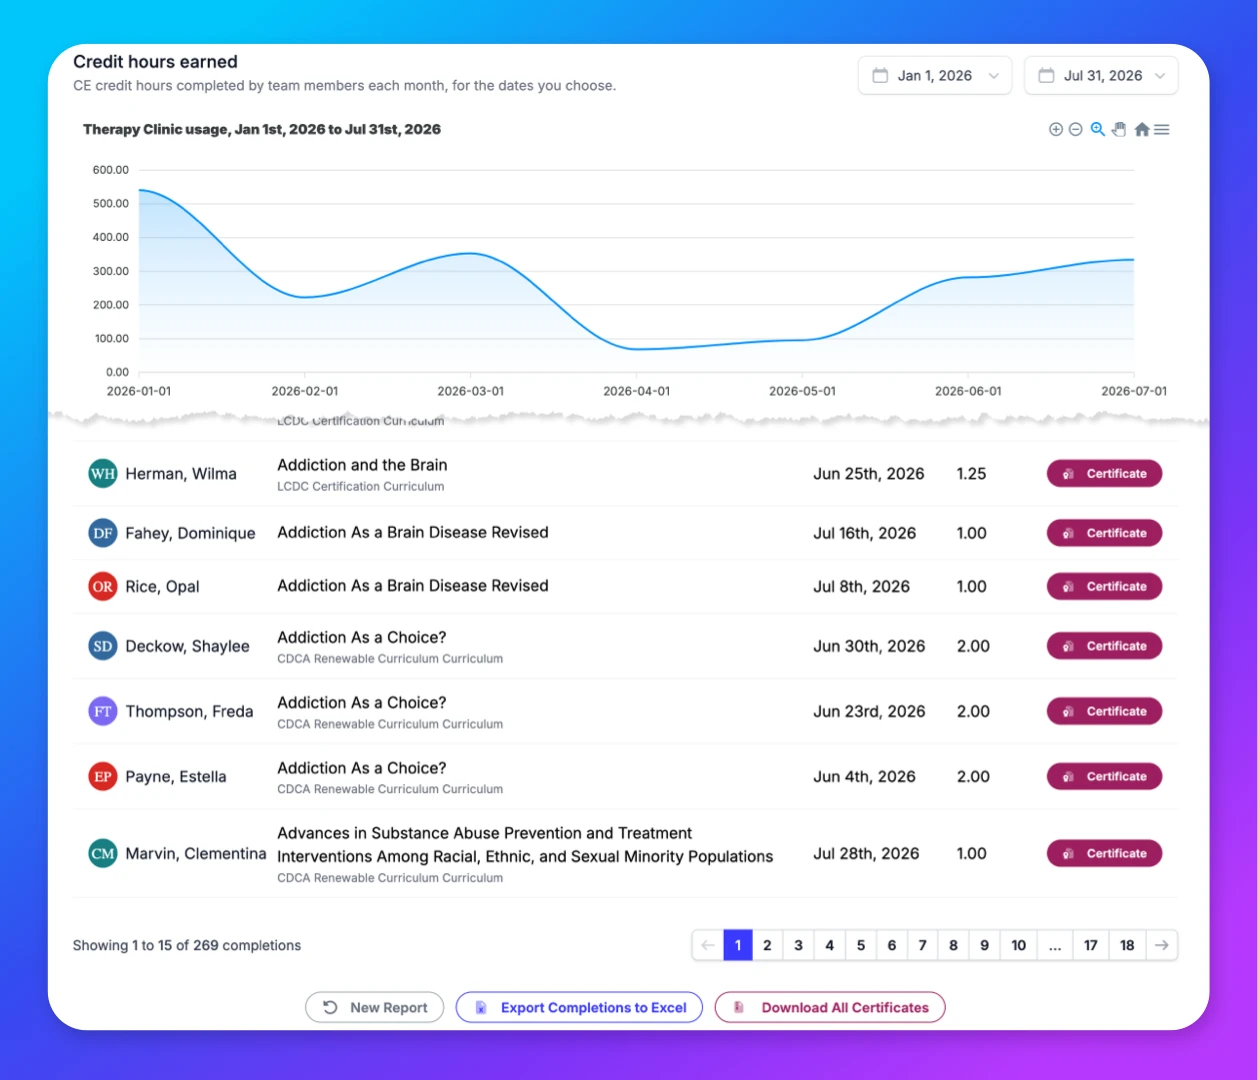Click Freda Thompson's FT avatar
The image size is (1258, 1080).
(103, 711)
